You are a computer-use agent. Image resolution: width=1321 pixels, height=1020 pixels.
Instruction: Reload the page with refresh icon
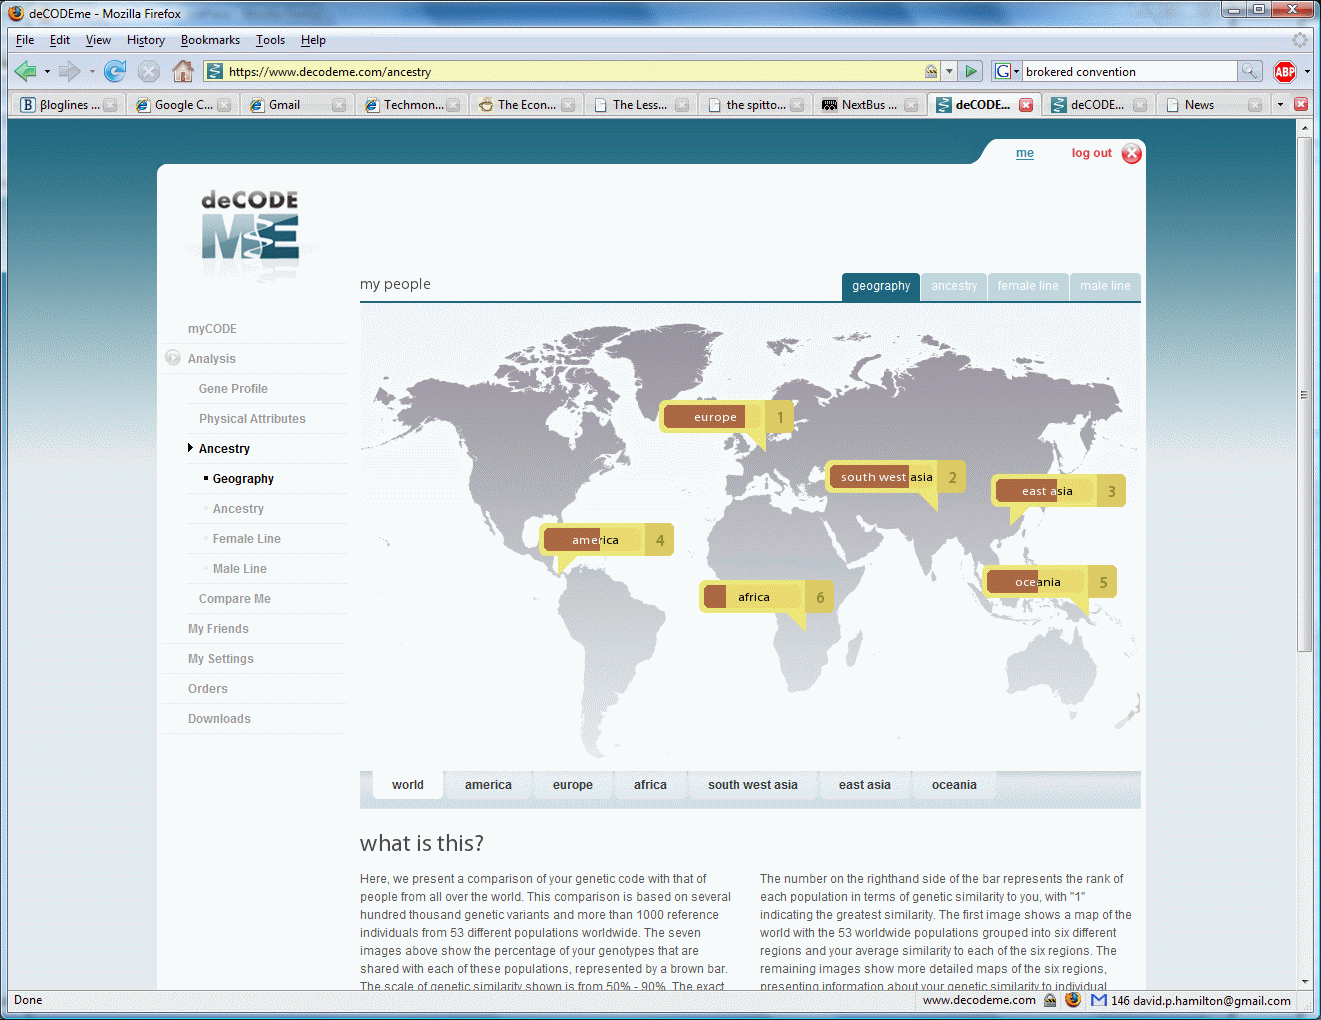pos(115,71)
